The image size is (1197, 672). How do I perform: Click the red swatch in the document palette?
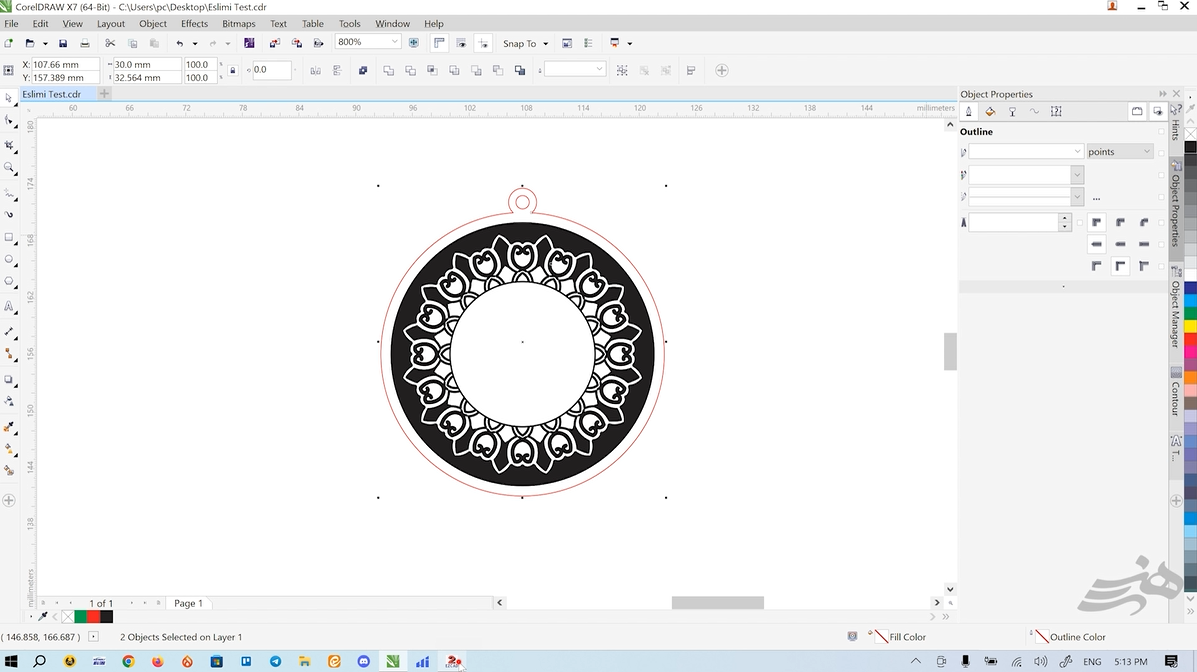point(94,617)
